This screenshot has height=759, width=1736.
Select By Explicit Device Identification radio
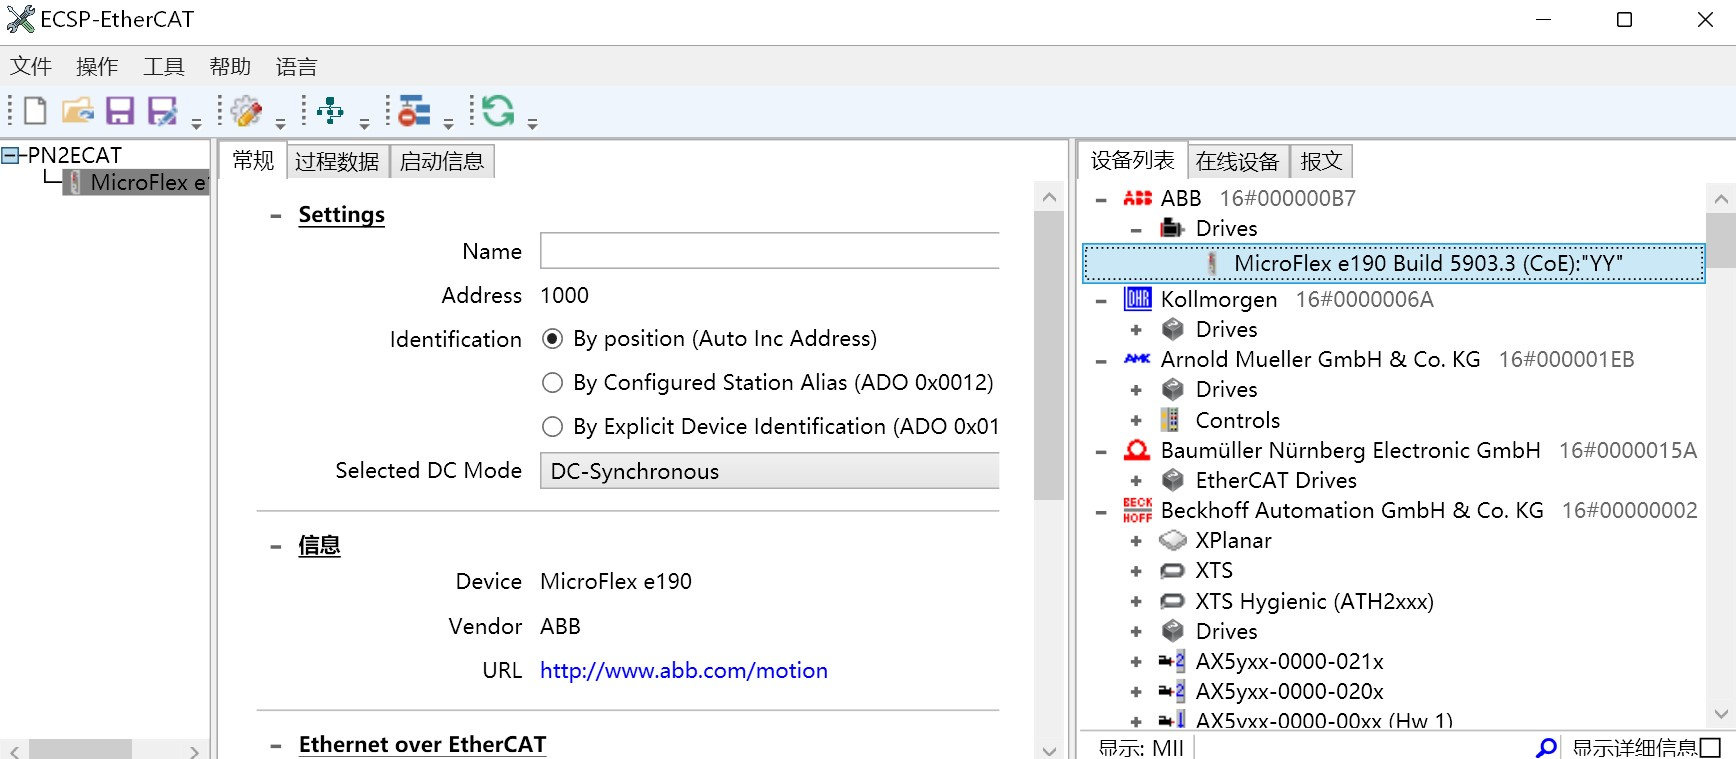(552, 427)
